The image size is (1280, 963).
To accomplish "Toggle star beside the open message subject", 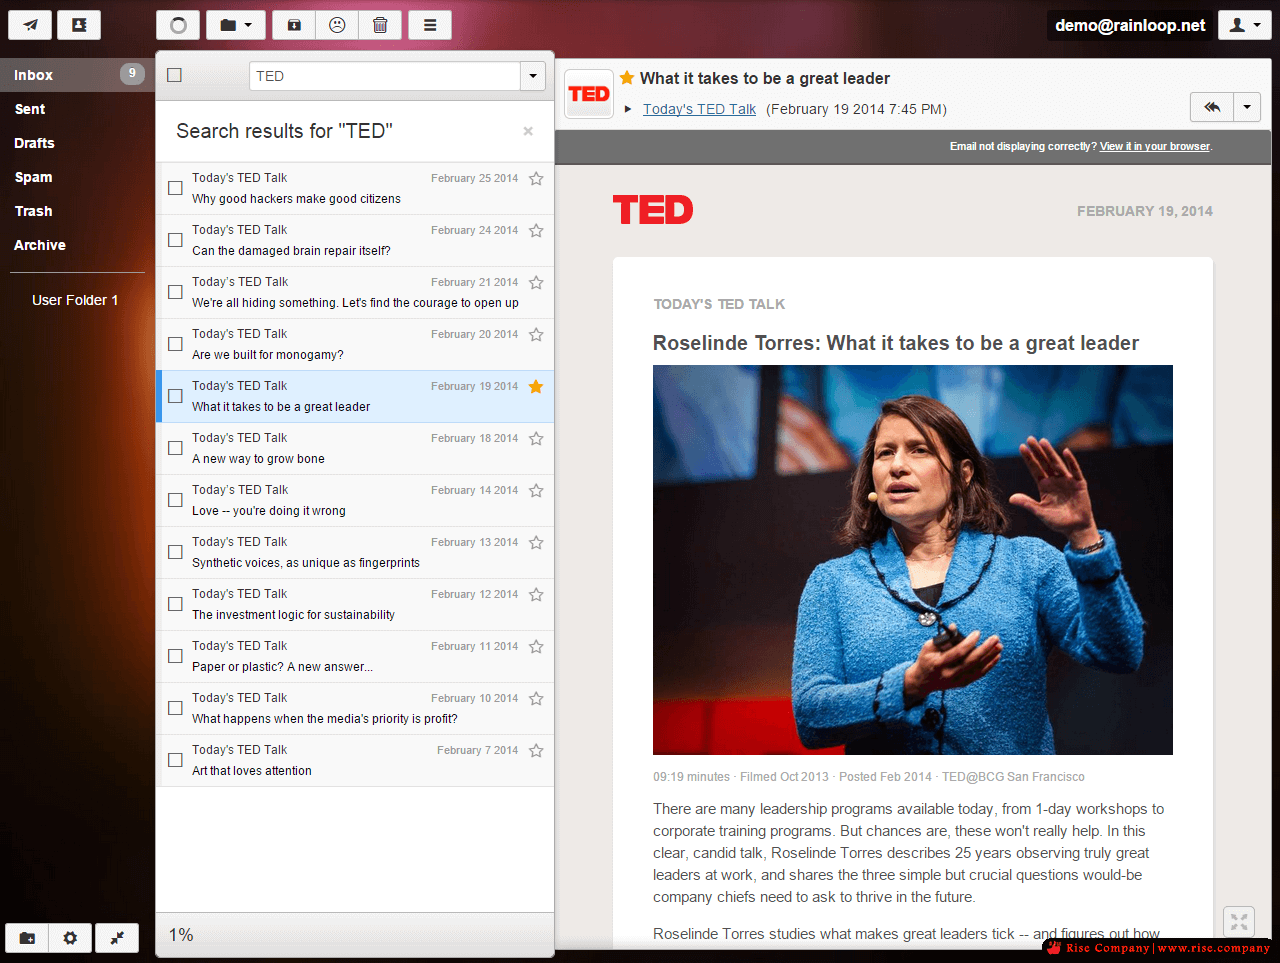I will point(627,77).
